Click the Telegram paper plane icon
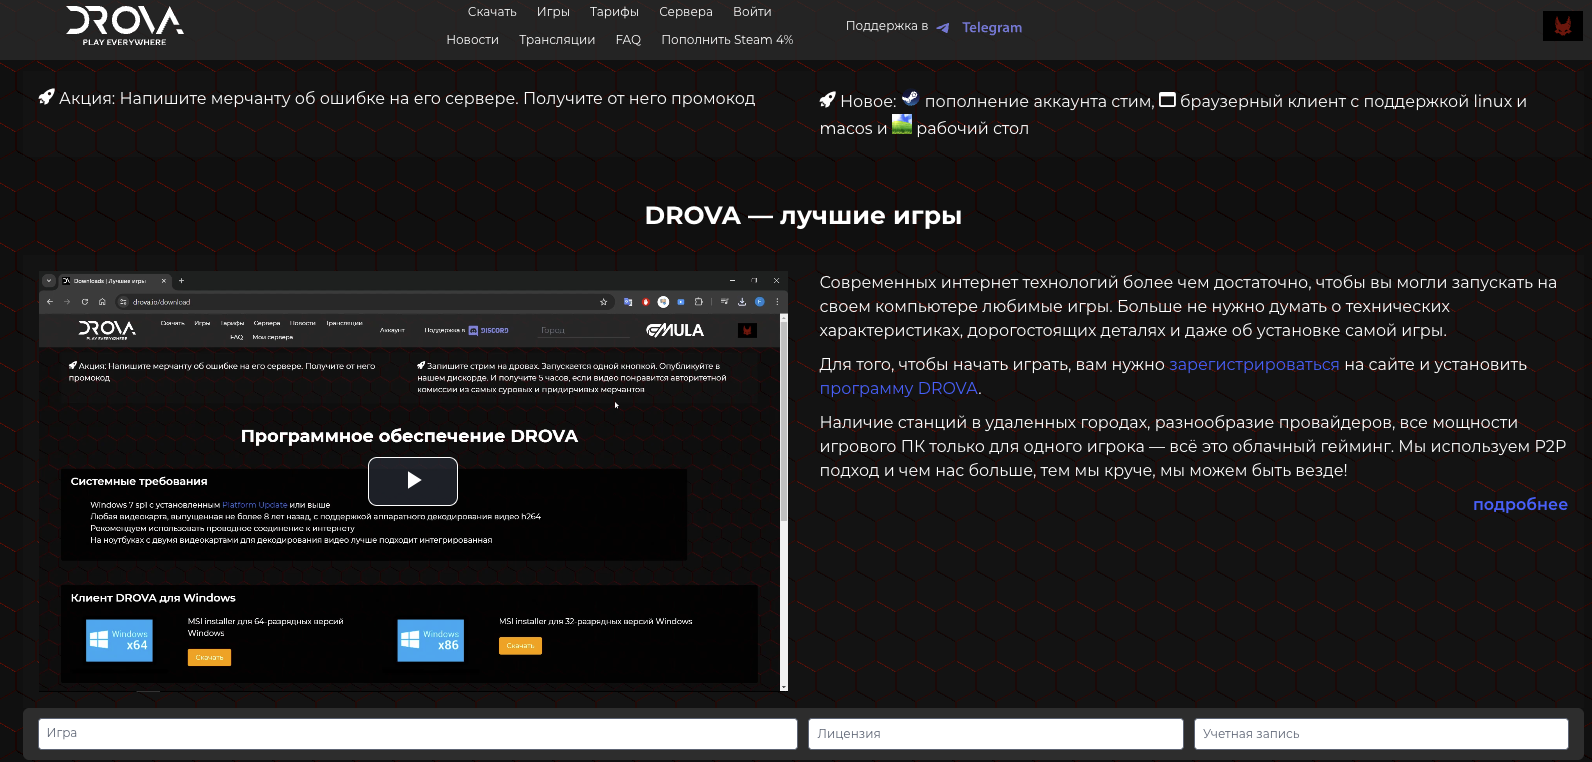1592x762 pixels. pos(942,28)
